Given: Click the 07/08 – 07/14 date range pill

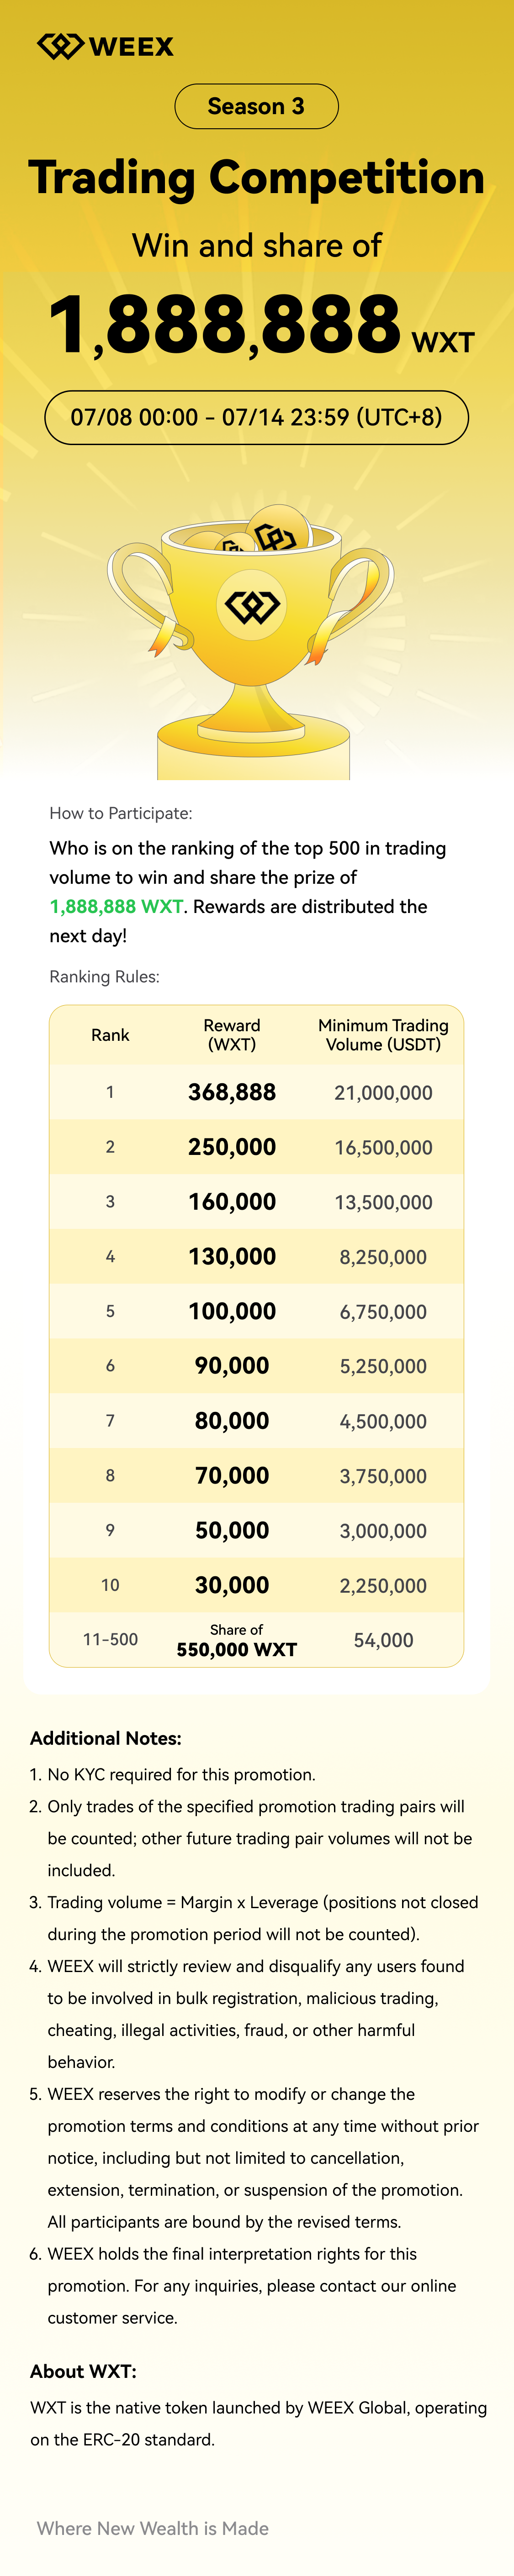Looking at the screenshot, I should point(256,417).
